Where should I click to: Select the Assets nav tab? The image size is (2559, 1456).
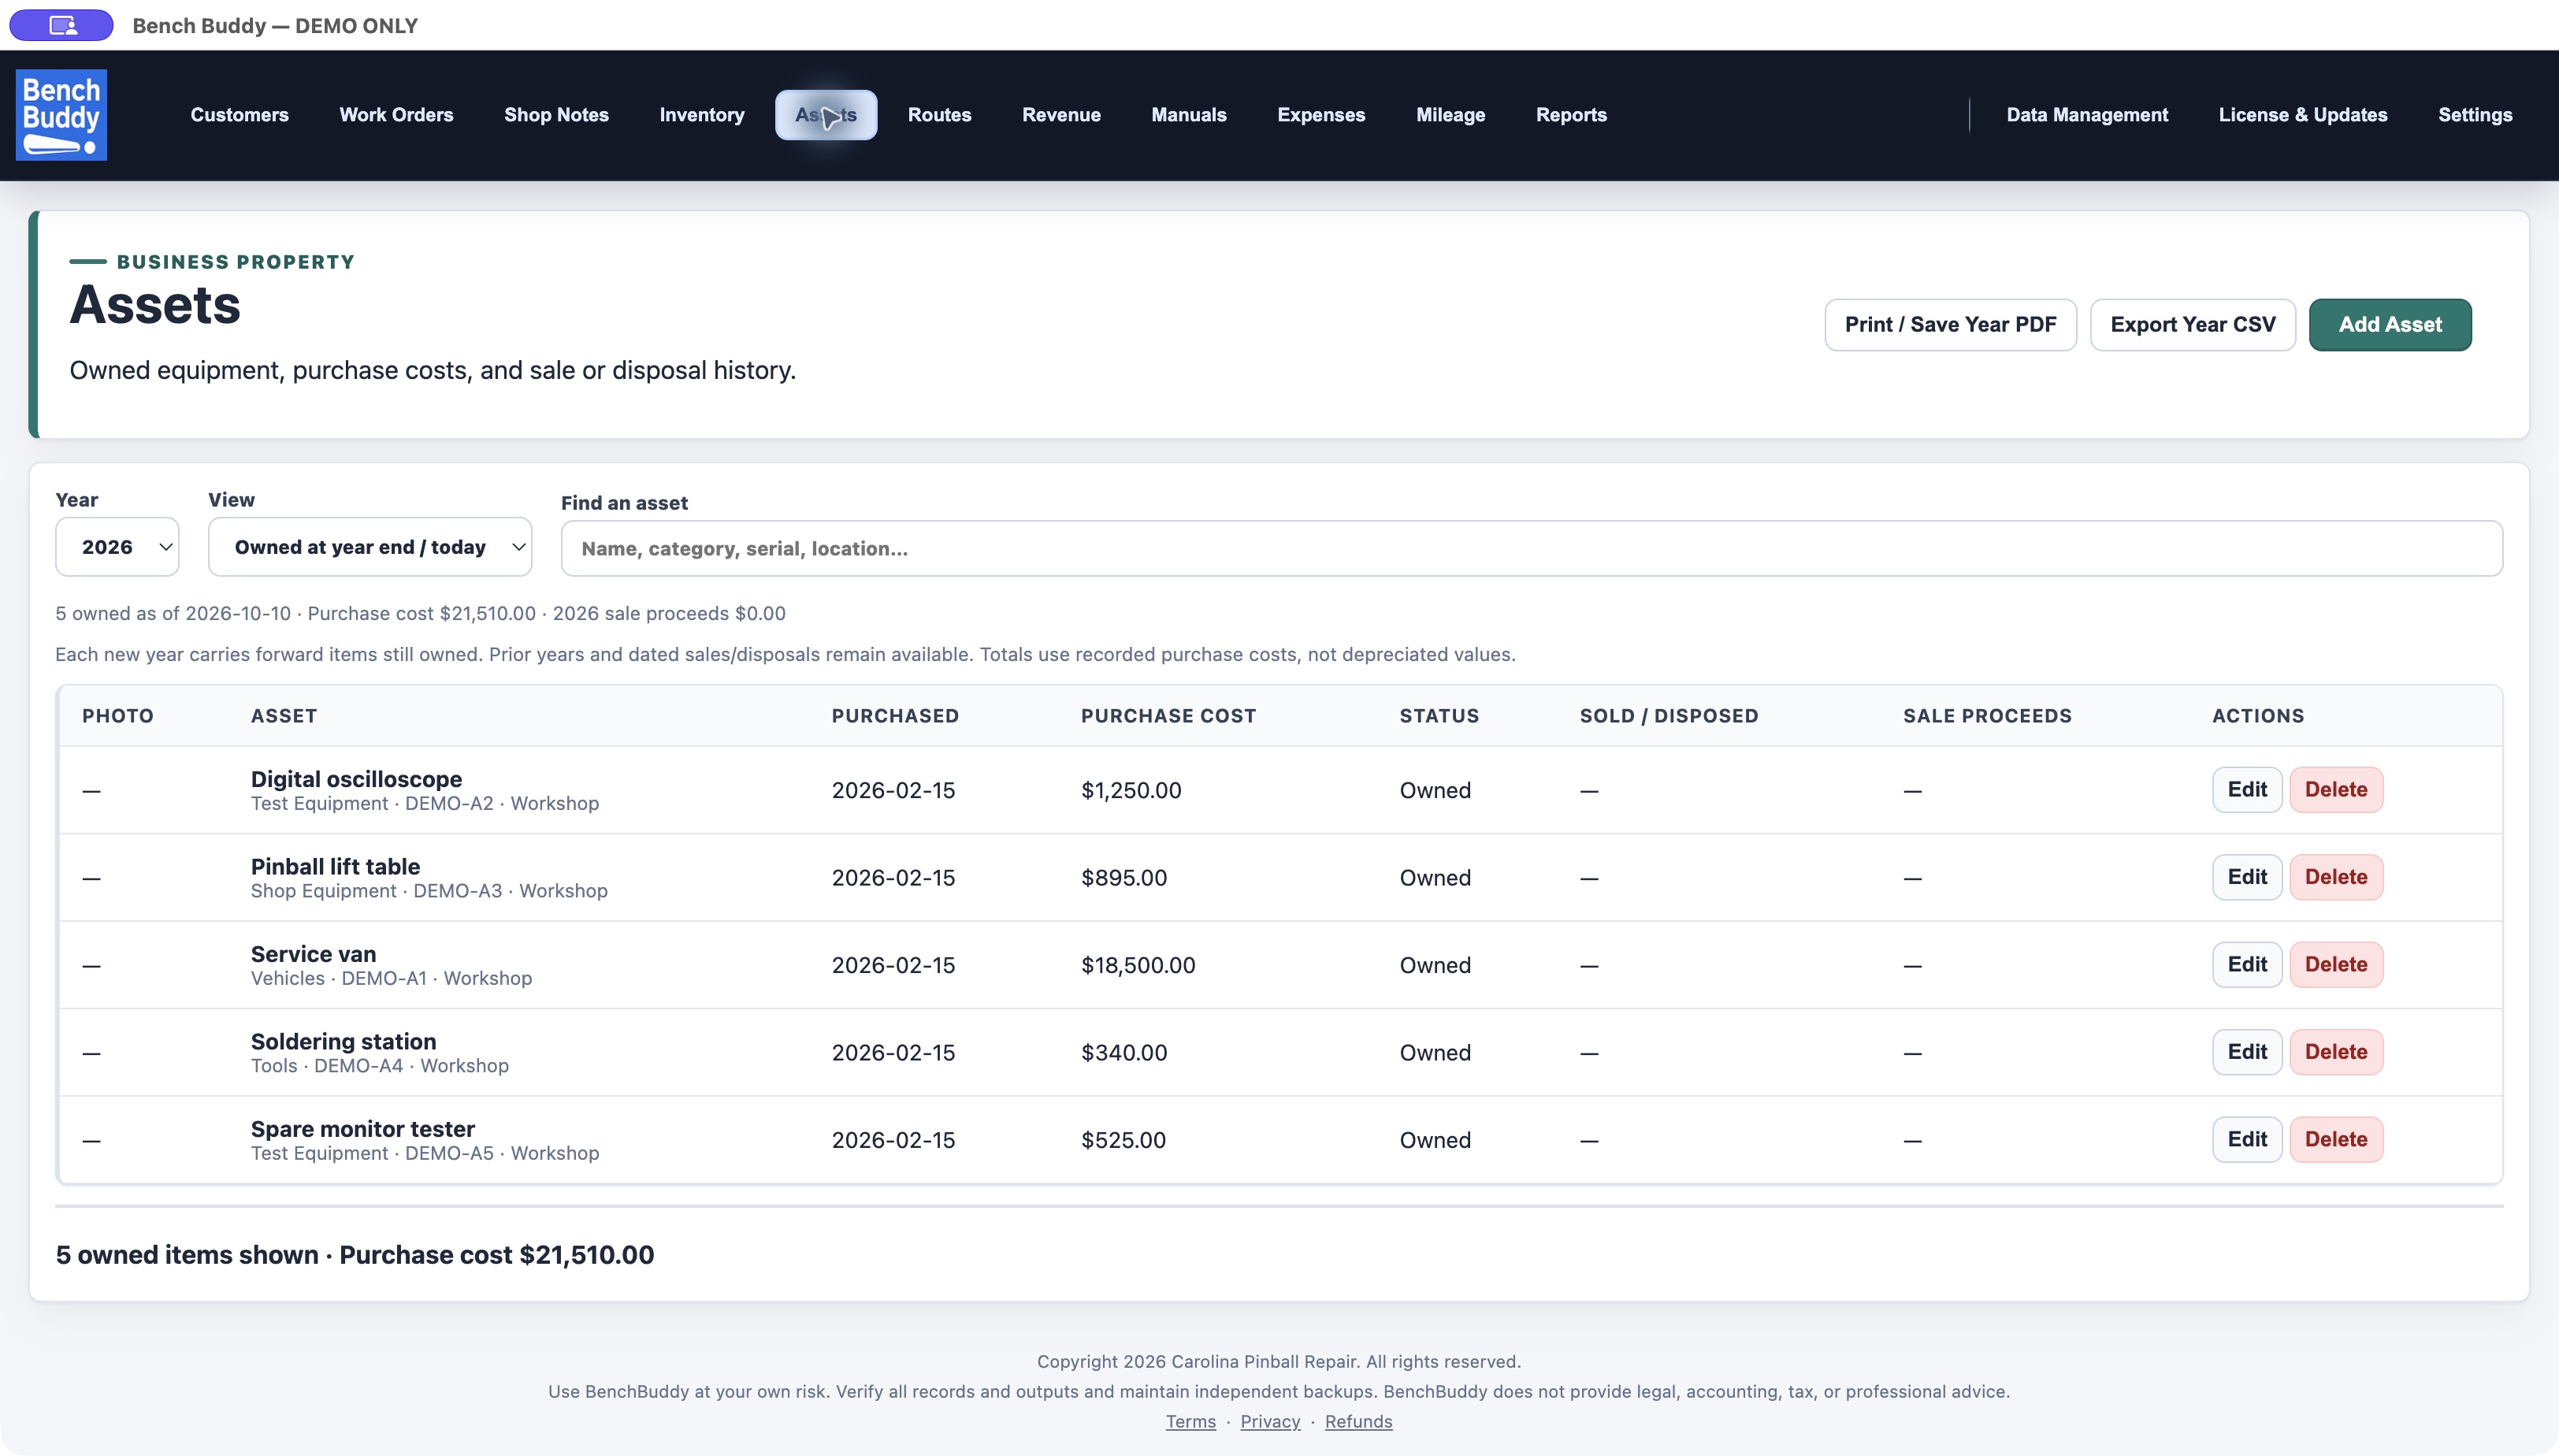pyautogui.click(x=826, y=115)
